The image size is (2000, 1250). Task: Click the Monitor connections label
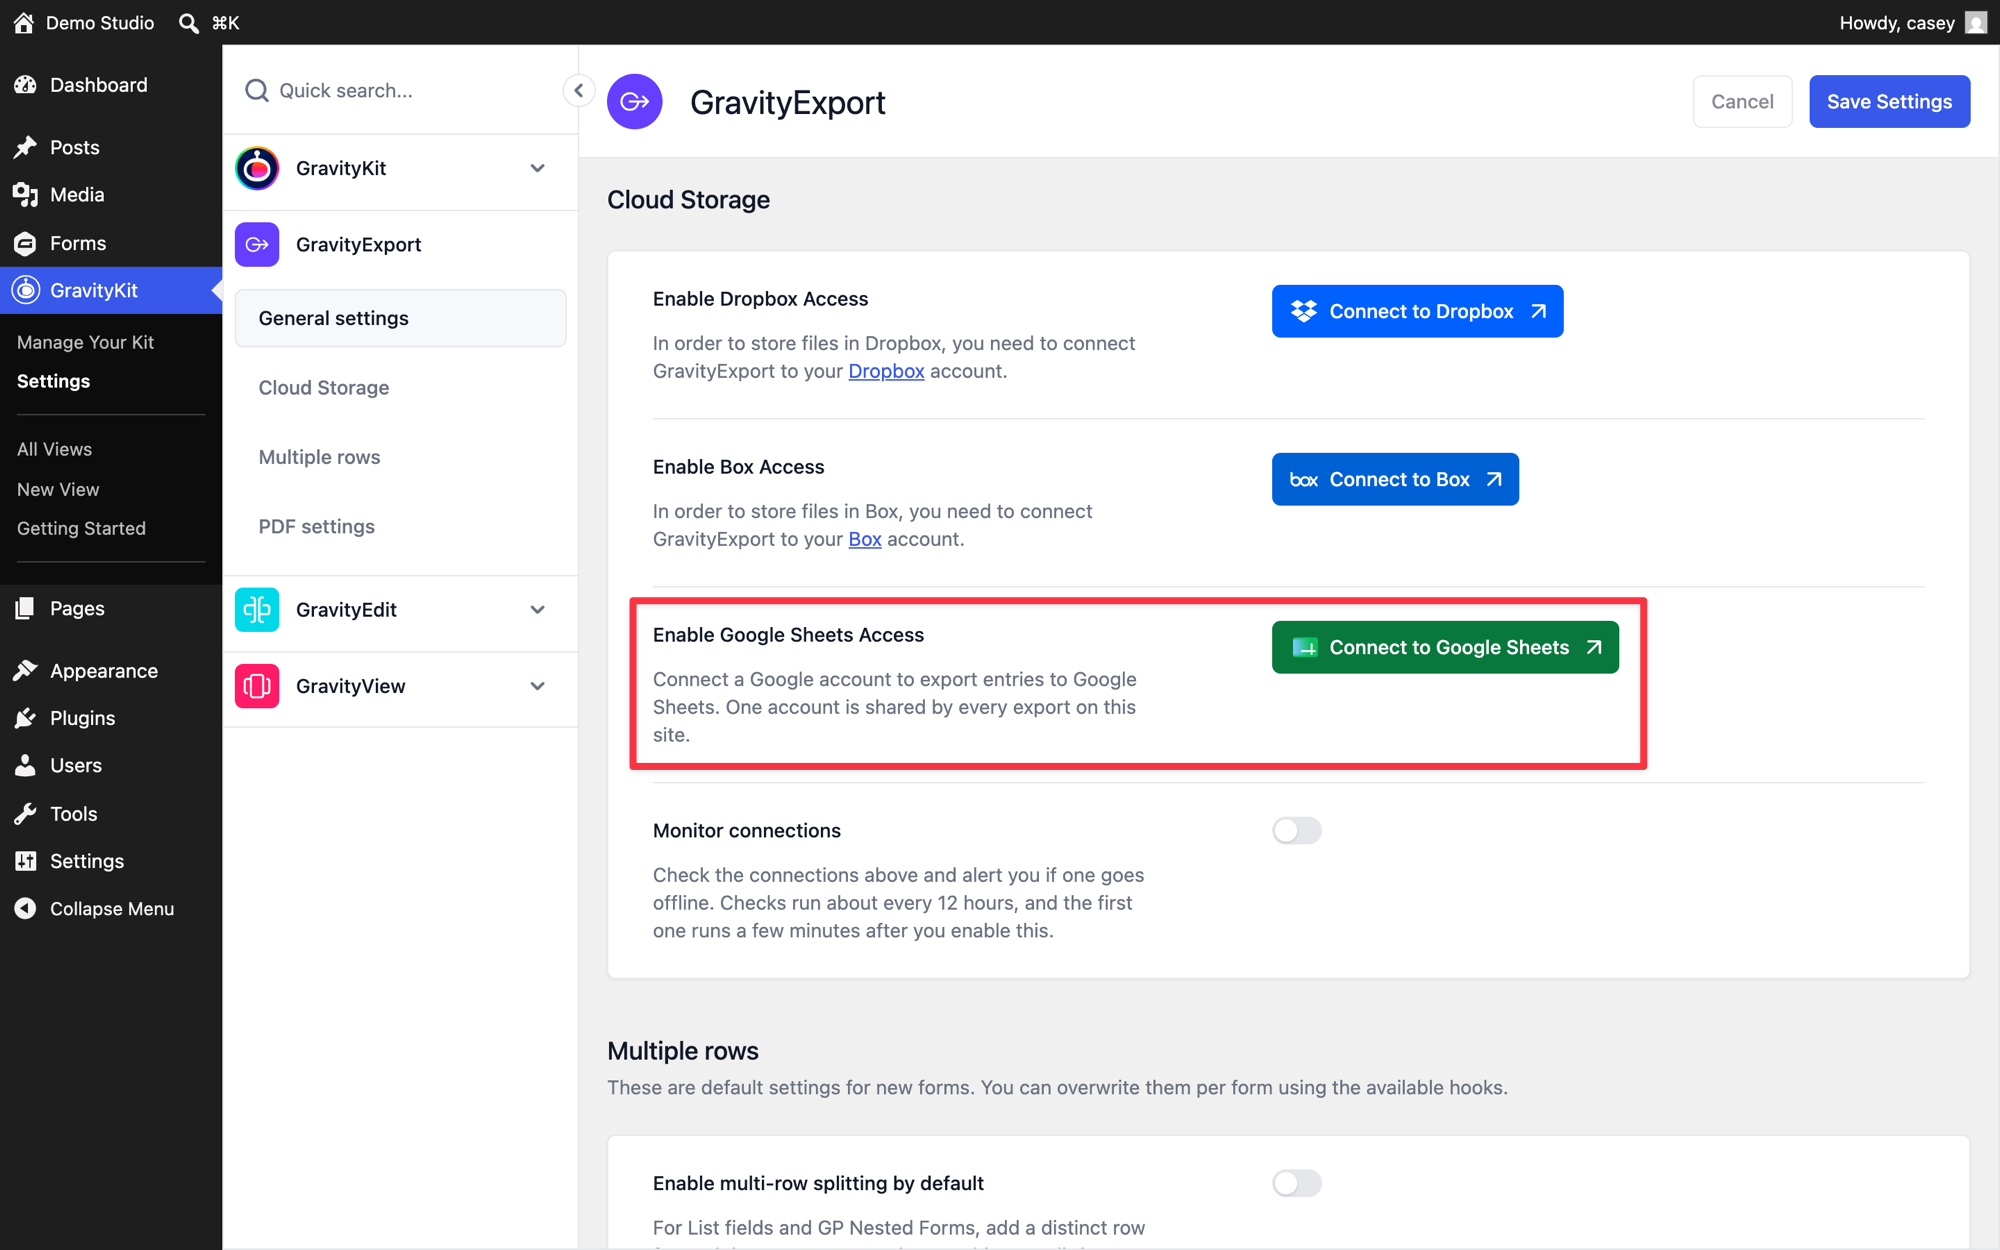coord(747,831)
